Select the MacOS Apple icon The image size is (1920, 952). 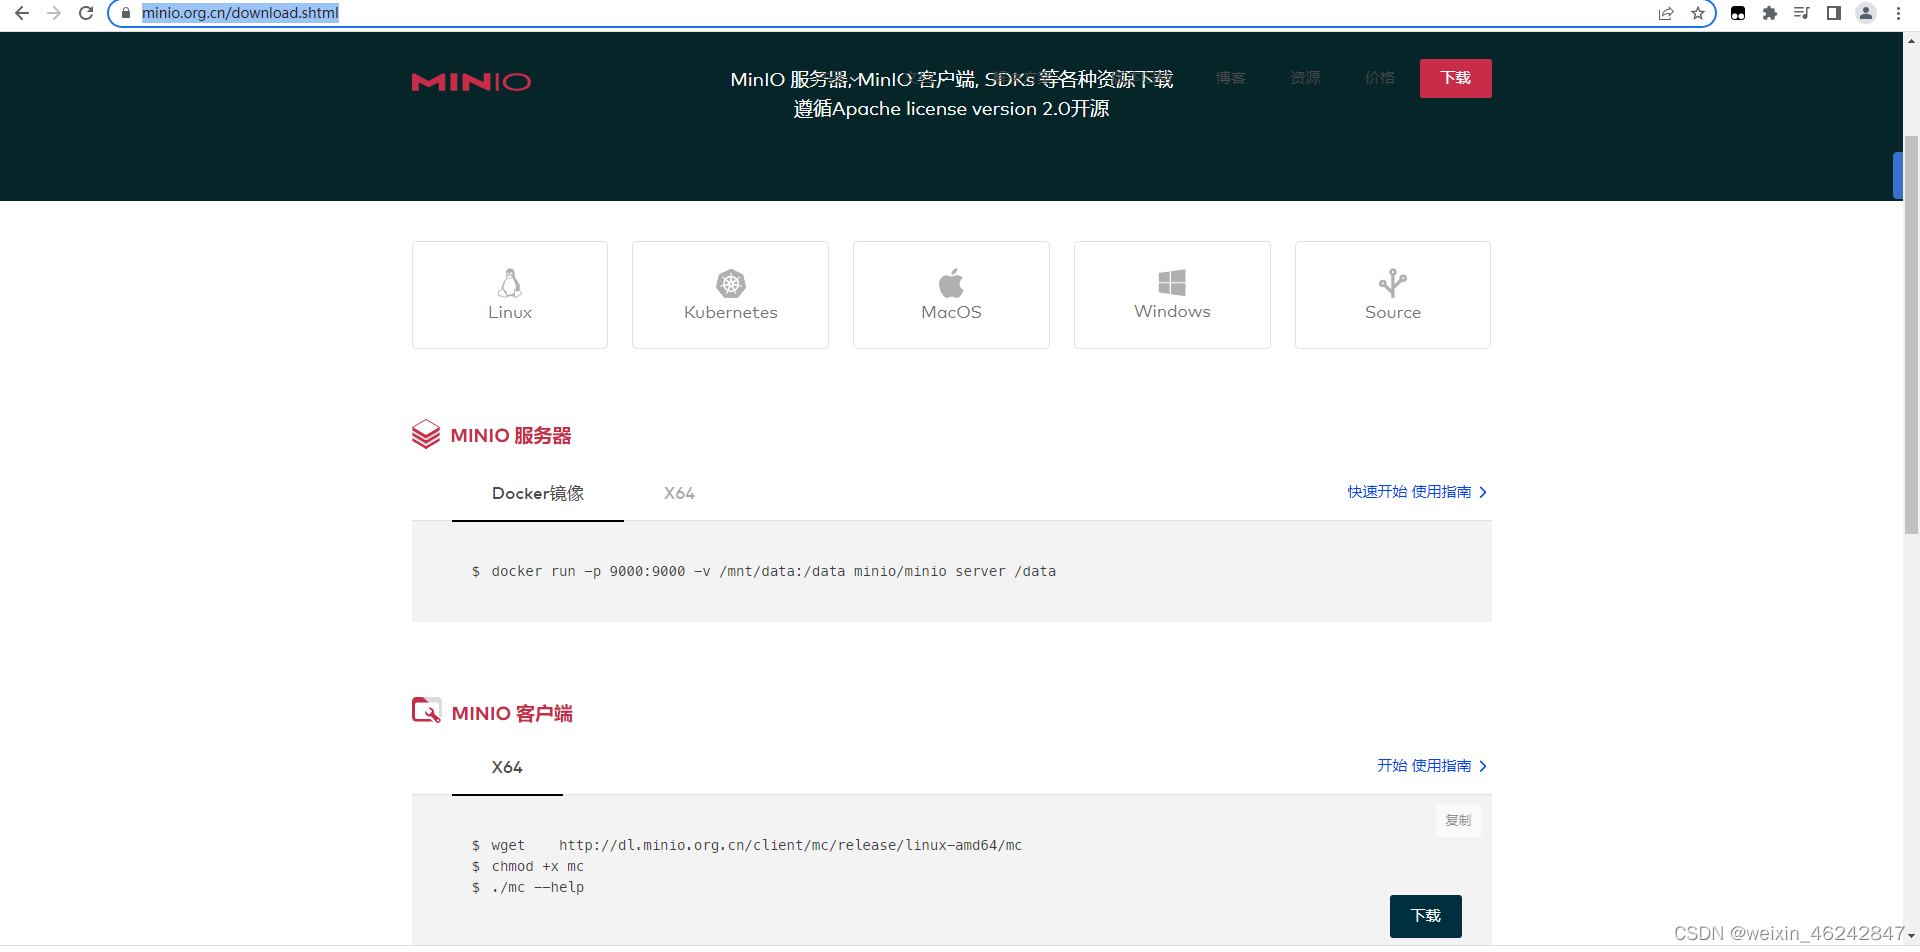pyautogui.click(x=951, y=281)
